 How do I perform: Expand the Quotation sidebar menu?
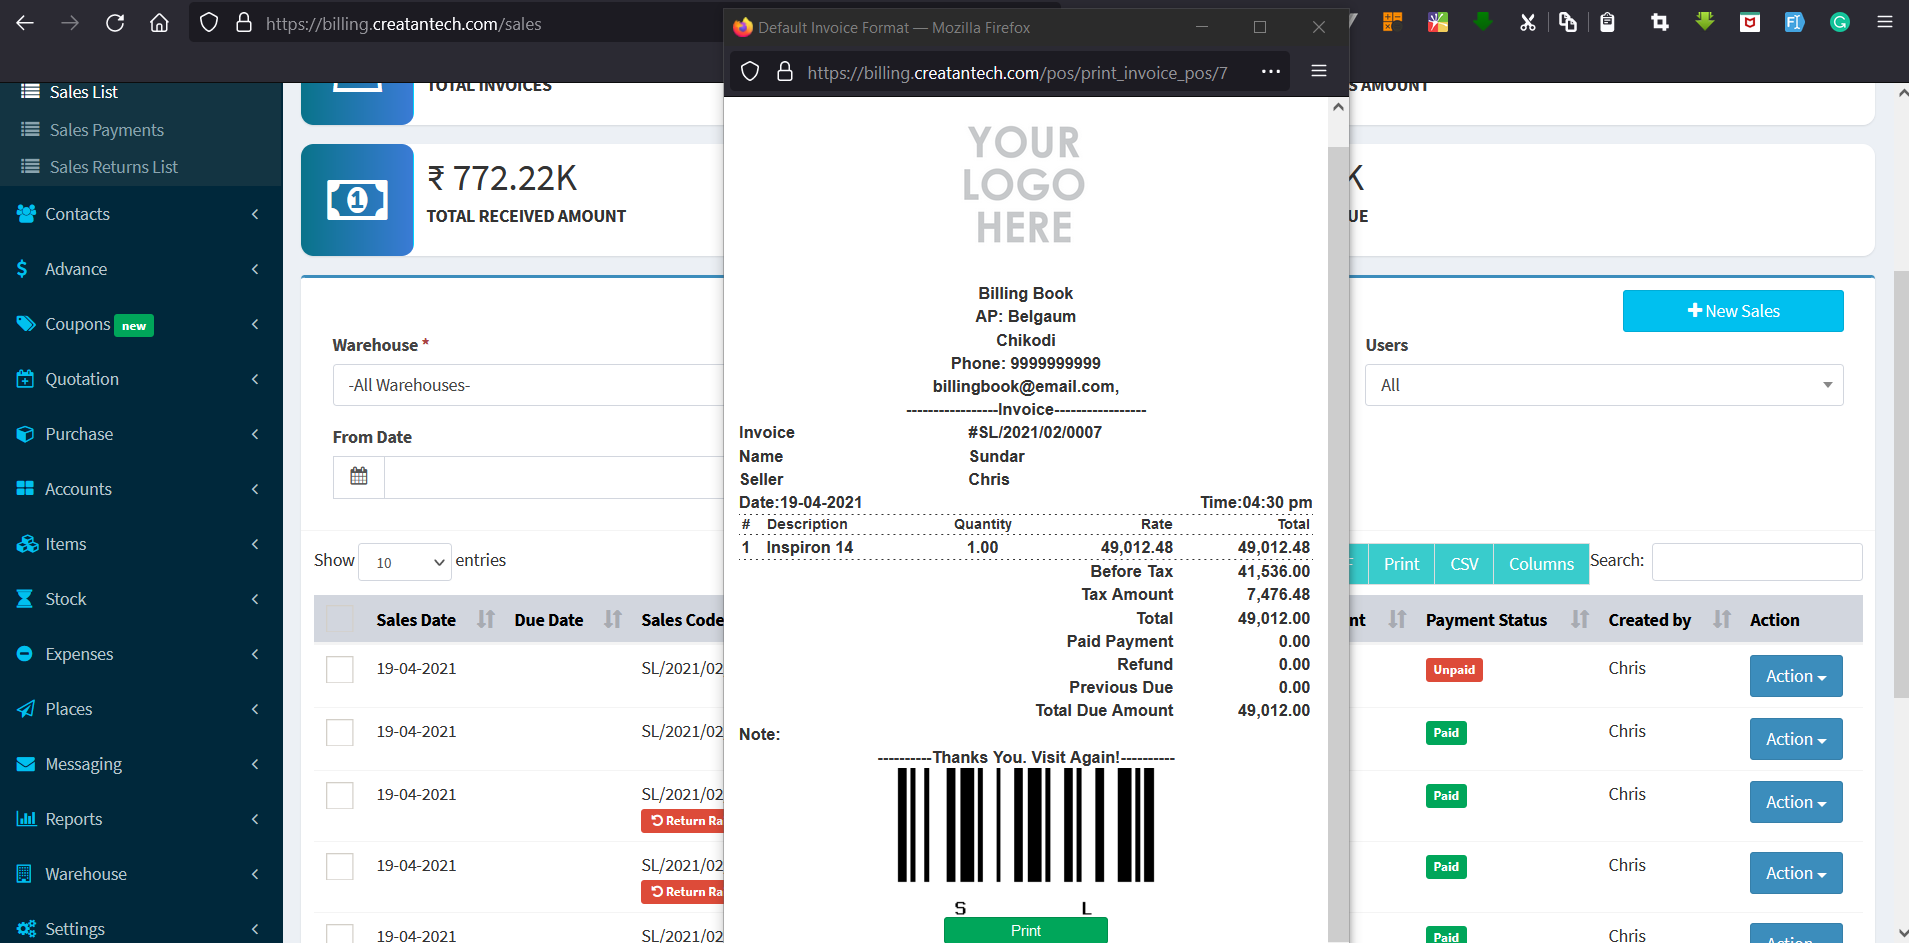pyautogui.click(x=141, y=379)
